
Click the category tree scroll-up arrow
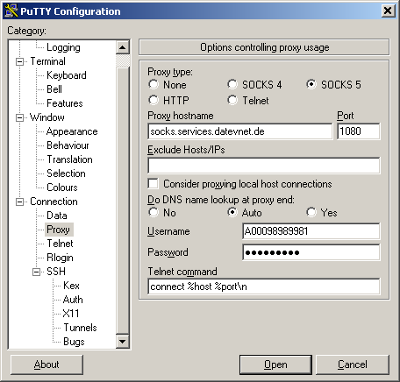[122, 47]
